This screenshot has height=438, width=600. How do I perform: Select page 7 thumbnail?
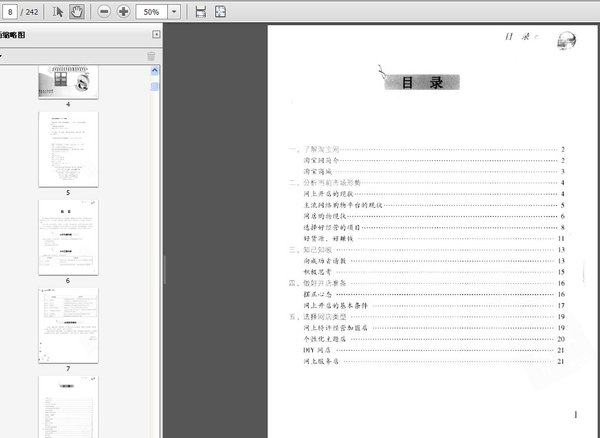coord(68,325)
